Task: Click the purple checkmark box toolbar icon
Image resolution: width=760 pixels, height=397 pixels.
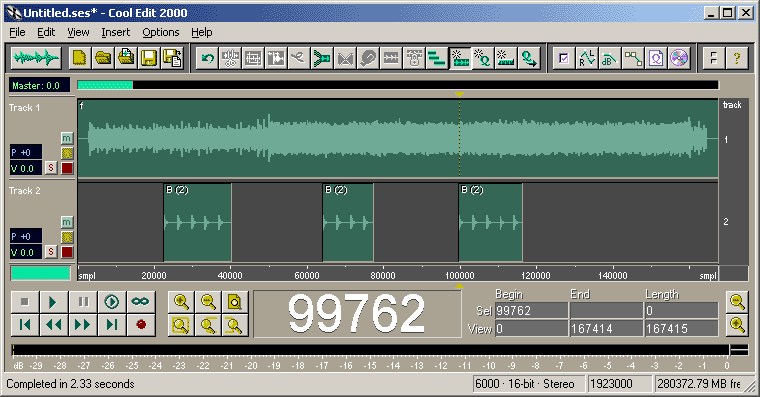Action: [x=564, y=58]
